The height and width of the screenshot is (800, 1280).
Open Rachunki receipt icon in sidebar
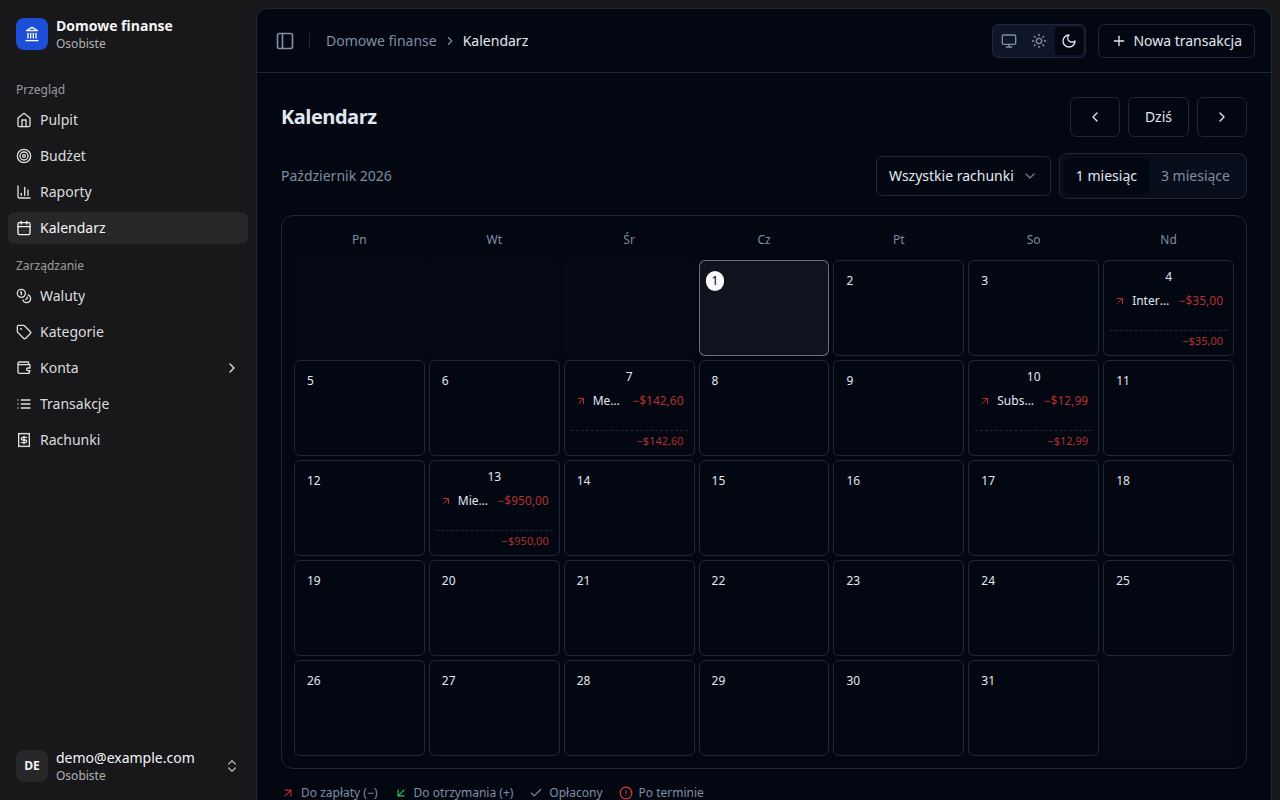point(25,440)
